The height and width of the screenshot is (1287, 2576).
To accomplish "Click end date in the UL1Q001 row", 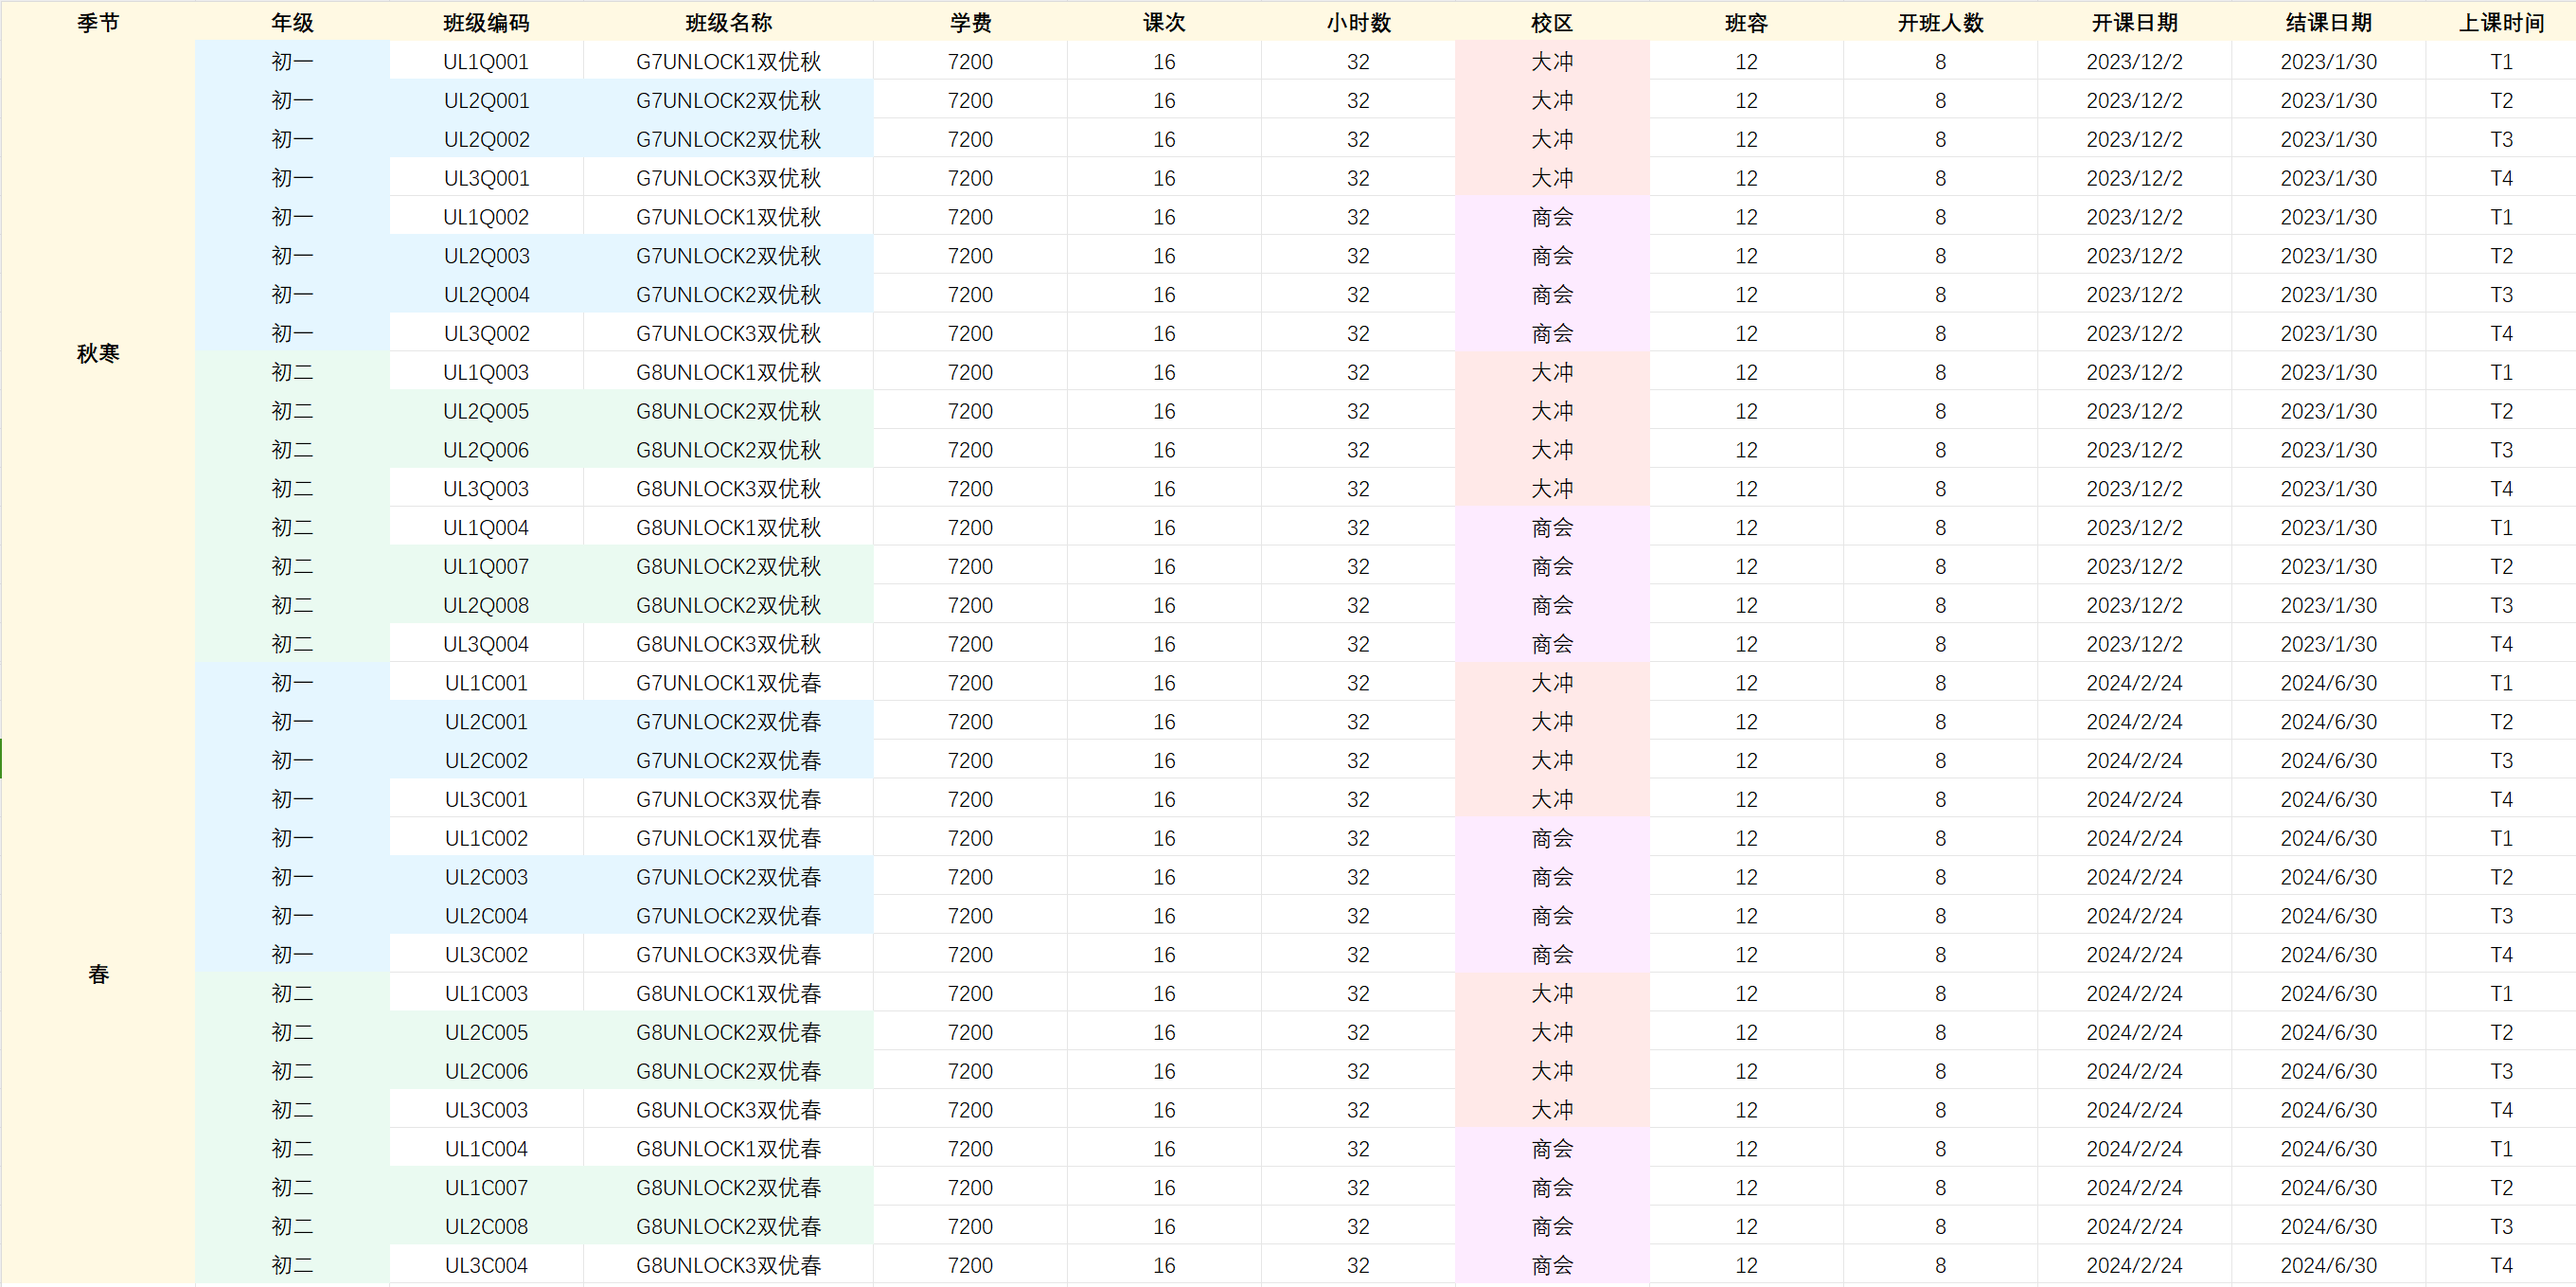I will [x=2328, y=61].
